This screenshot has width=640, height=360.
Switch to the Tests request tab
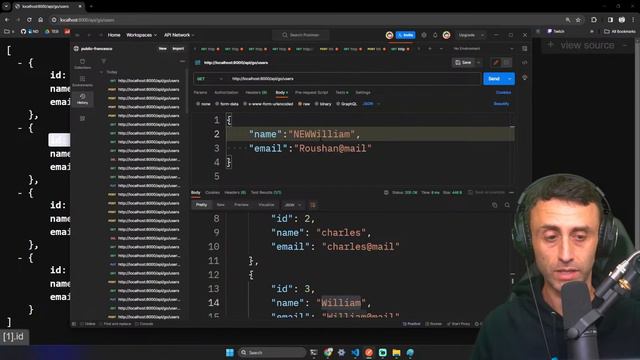click(342, 93)
